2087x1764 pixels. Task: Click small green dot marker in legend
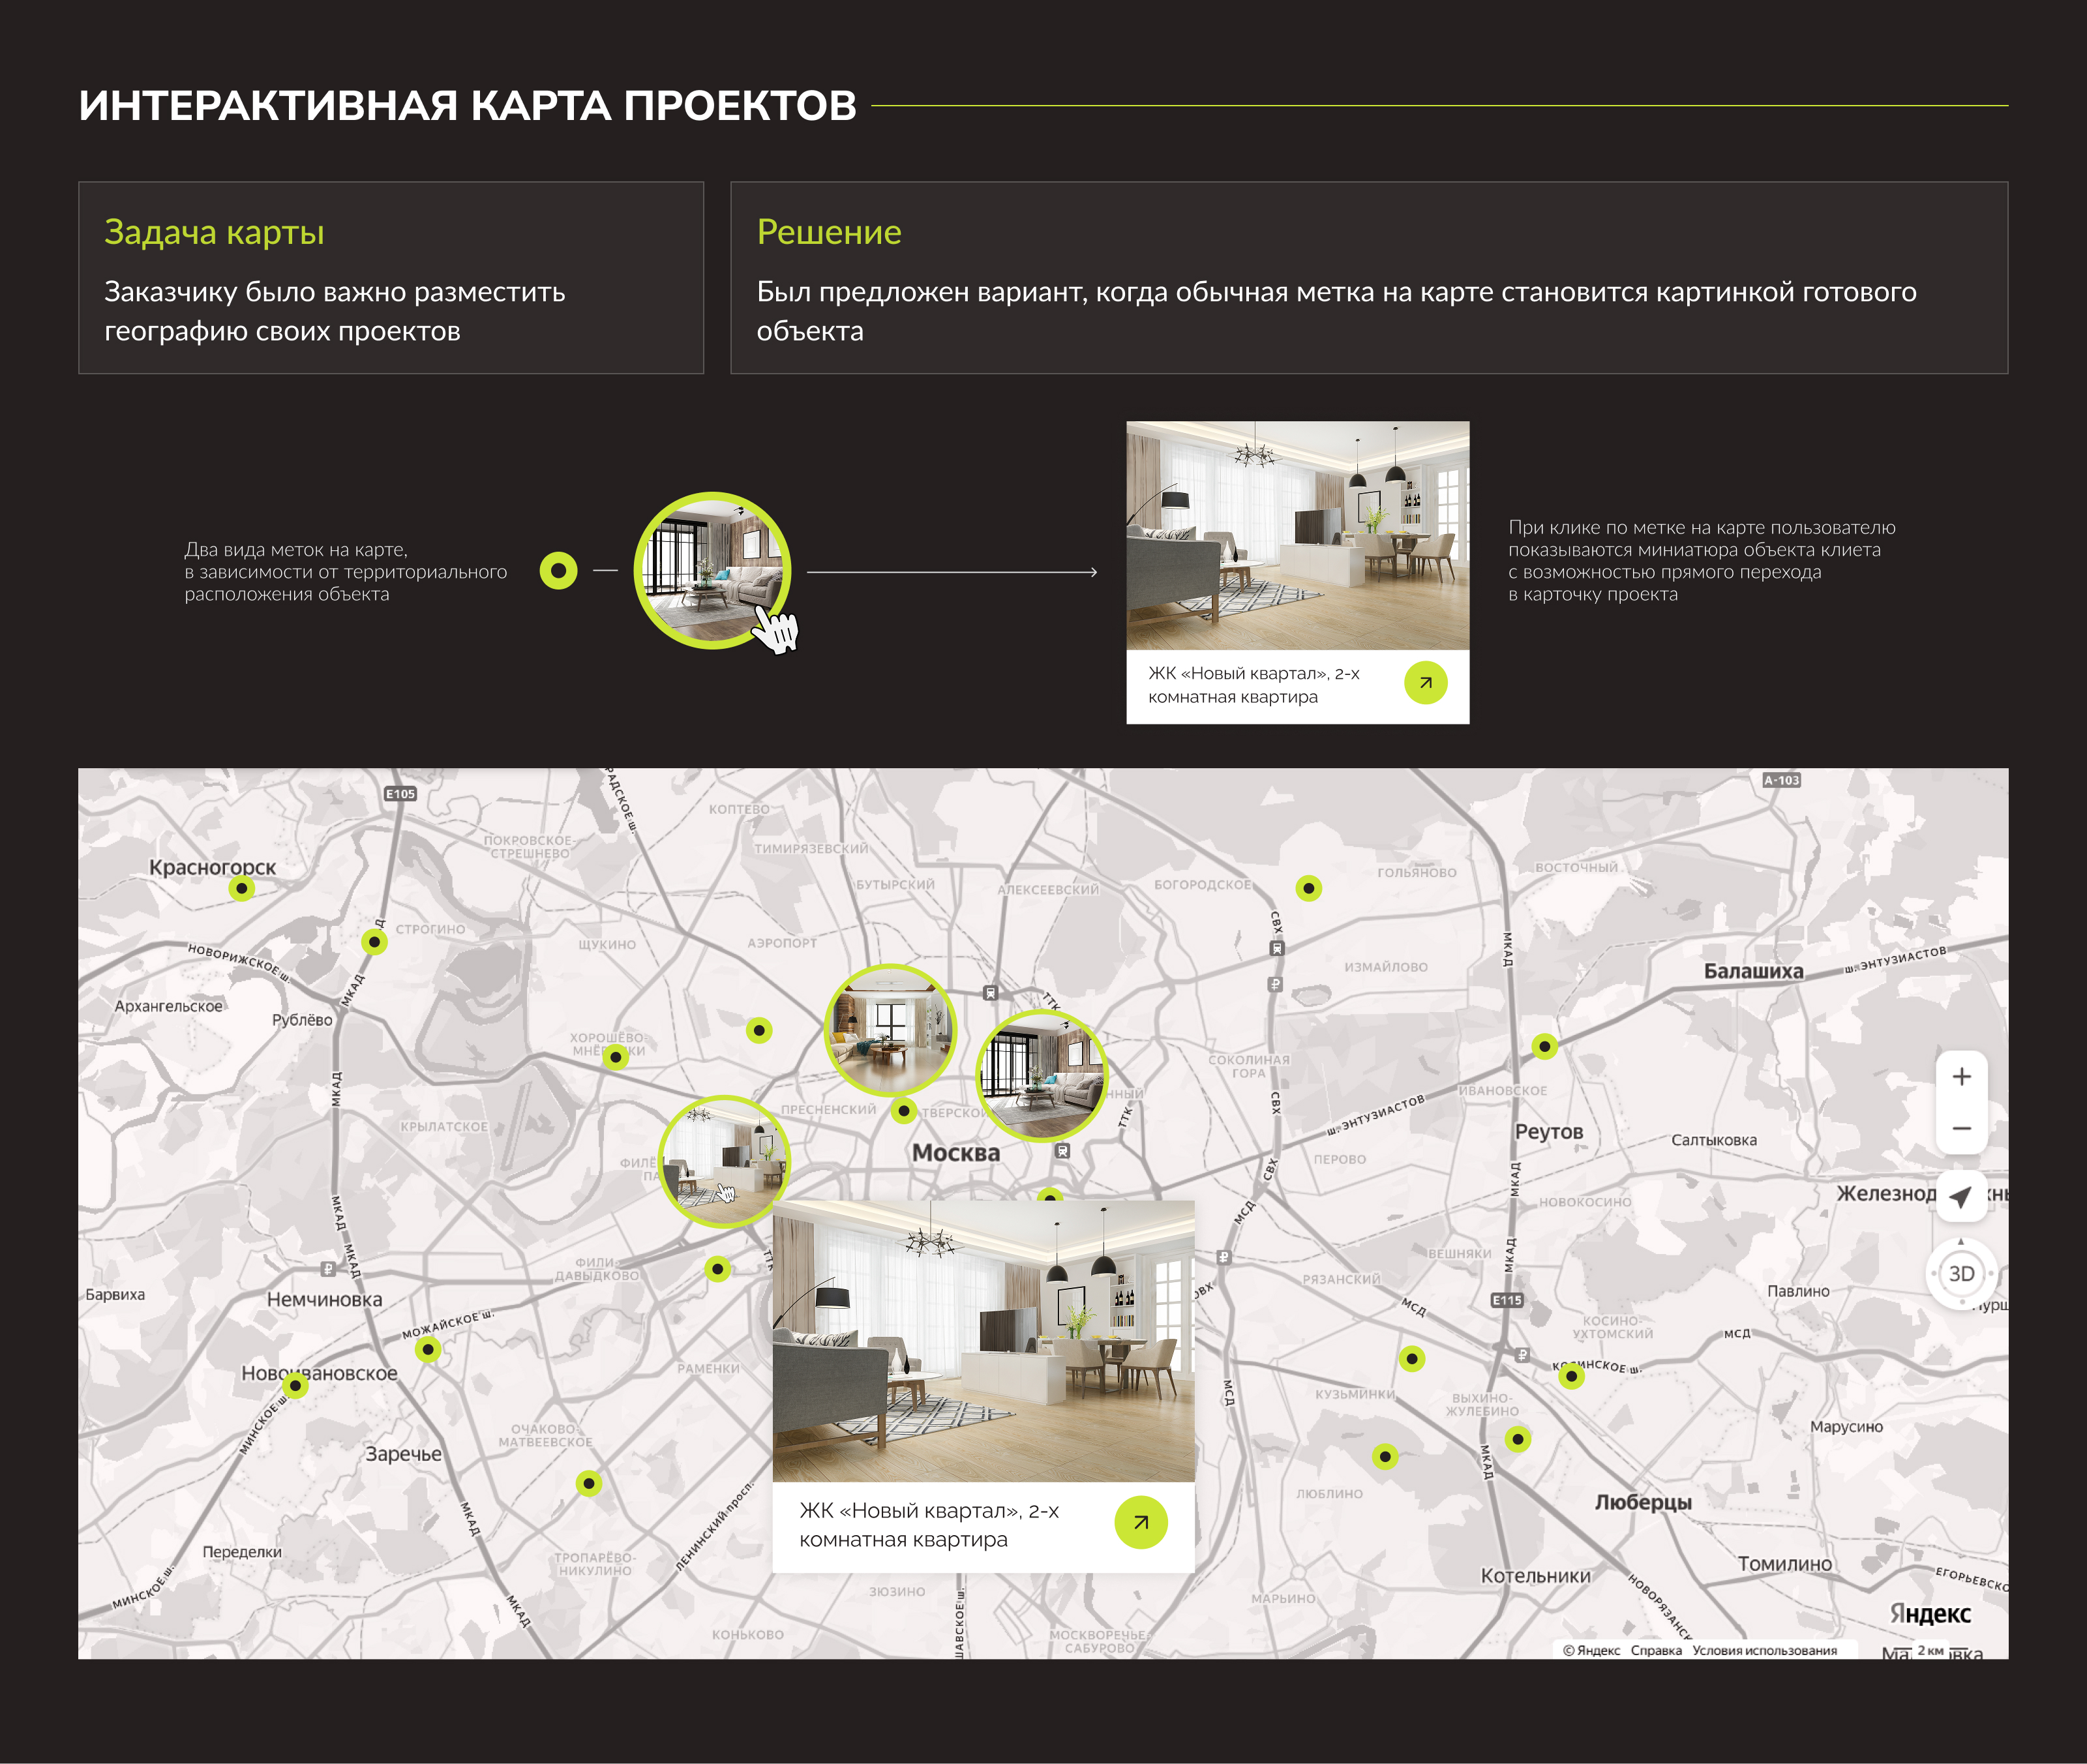558,571
